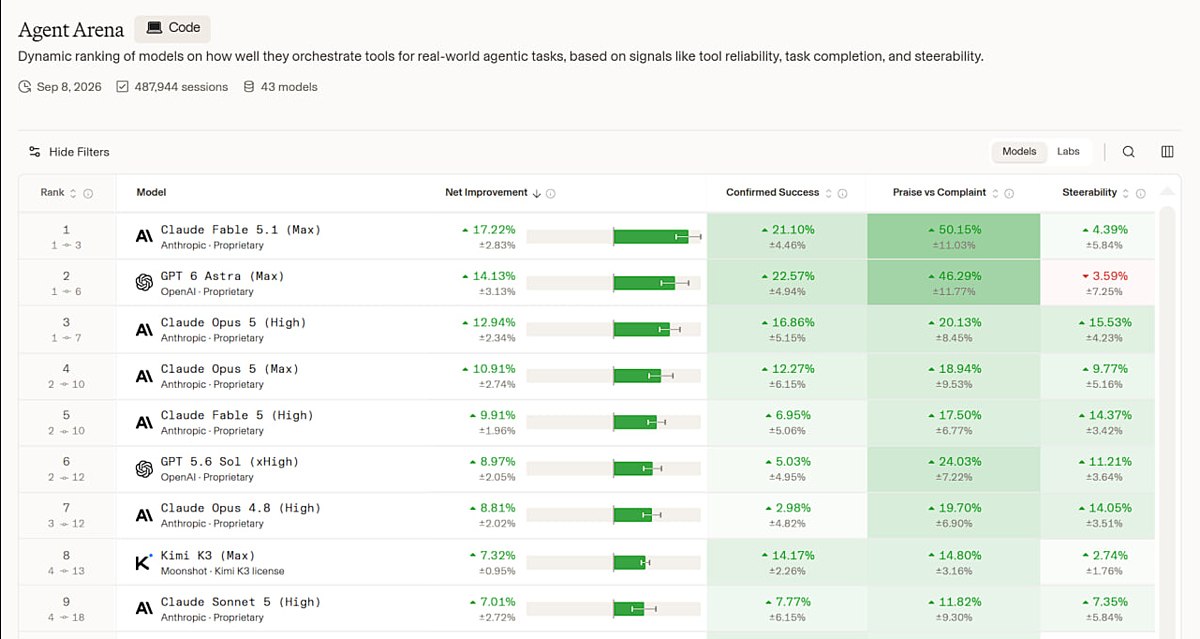
Task: Open the search icon in the toolbar
Action: [1128, 152]
